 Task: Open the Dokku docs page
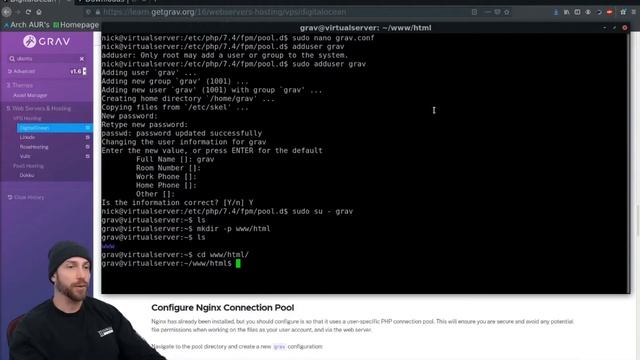[27, 176]
